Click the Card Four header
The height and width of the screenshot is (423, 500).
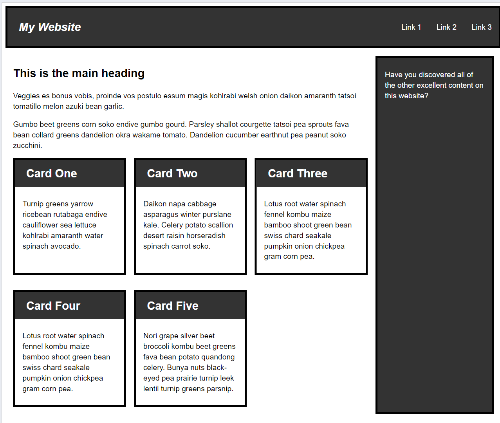70,306
